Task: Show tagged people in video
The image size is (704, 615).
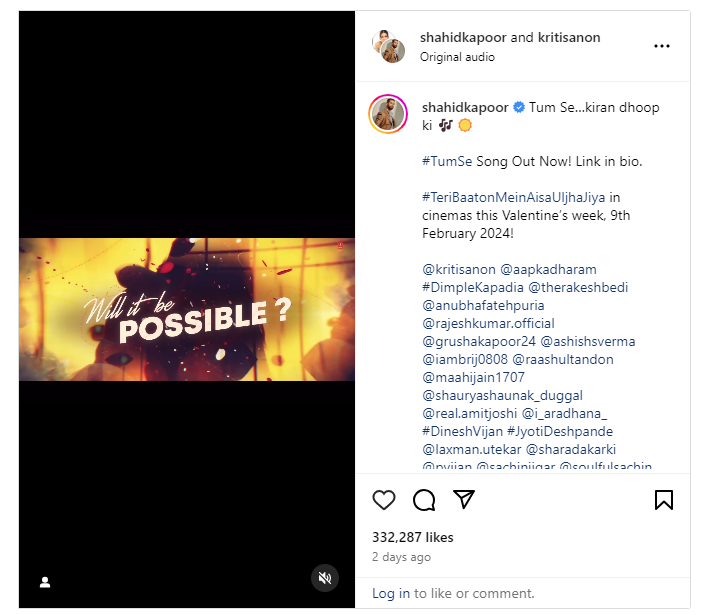Action: coord(45,581)
